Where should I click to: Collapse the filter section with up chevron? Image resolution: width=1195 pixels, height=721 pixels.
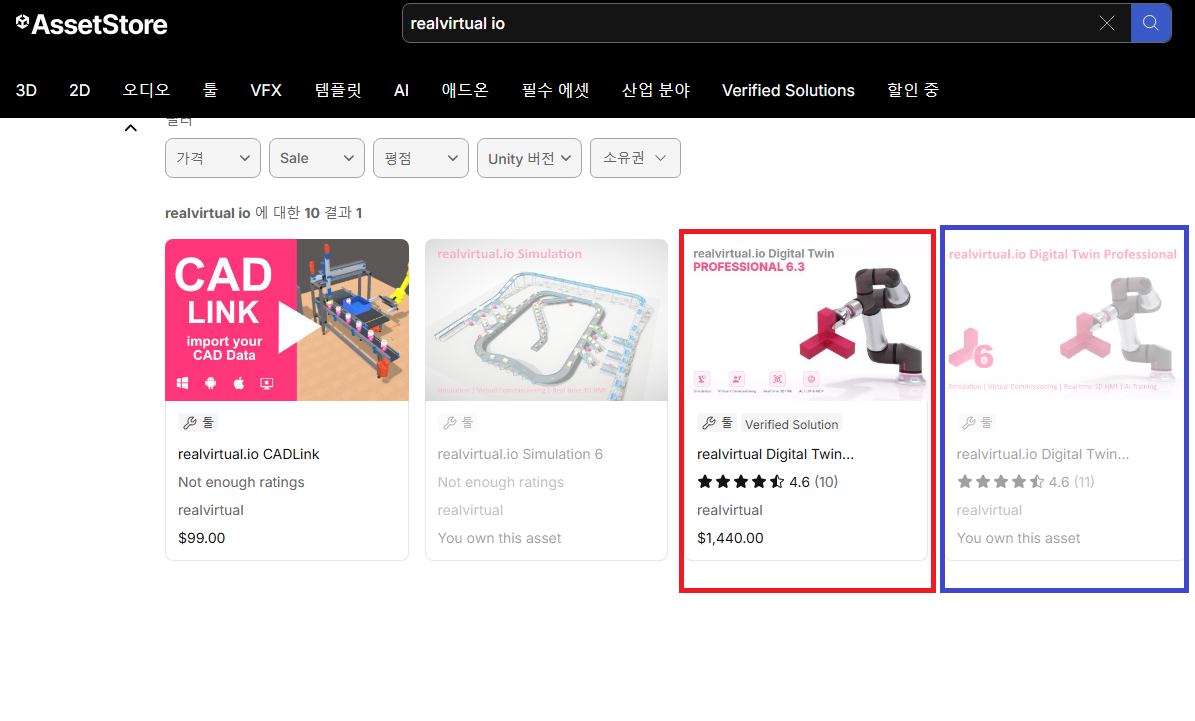(x=131, y=128)
